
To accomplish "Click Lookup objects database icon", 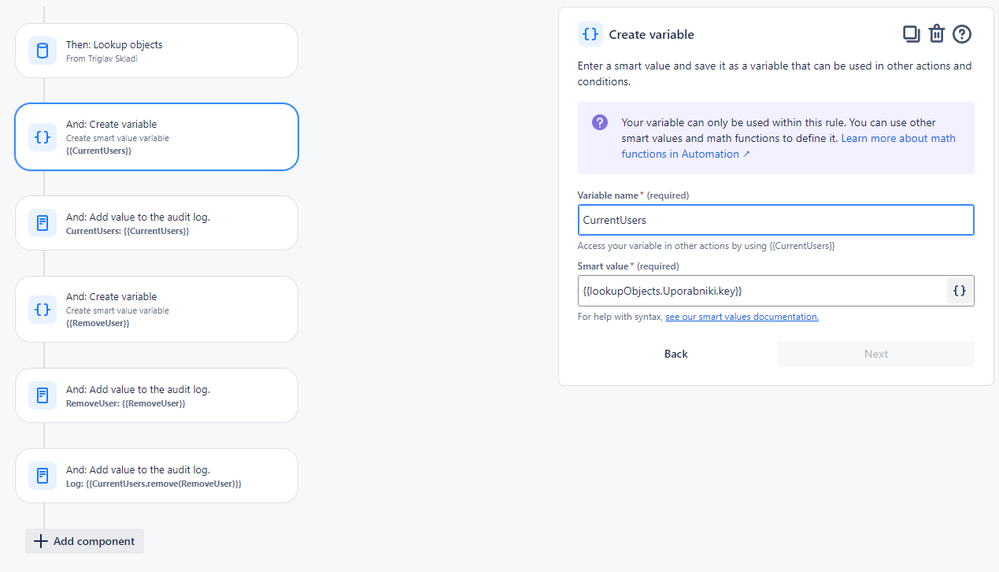I will (42, 51).
